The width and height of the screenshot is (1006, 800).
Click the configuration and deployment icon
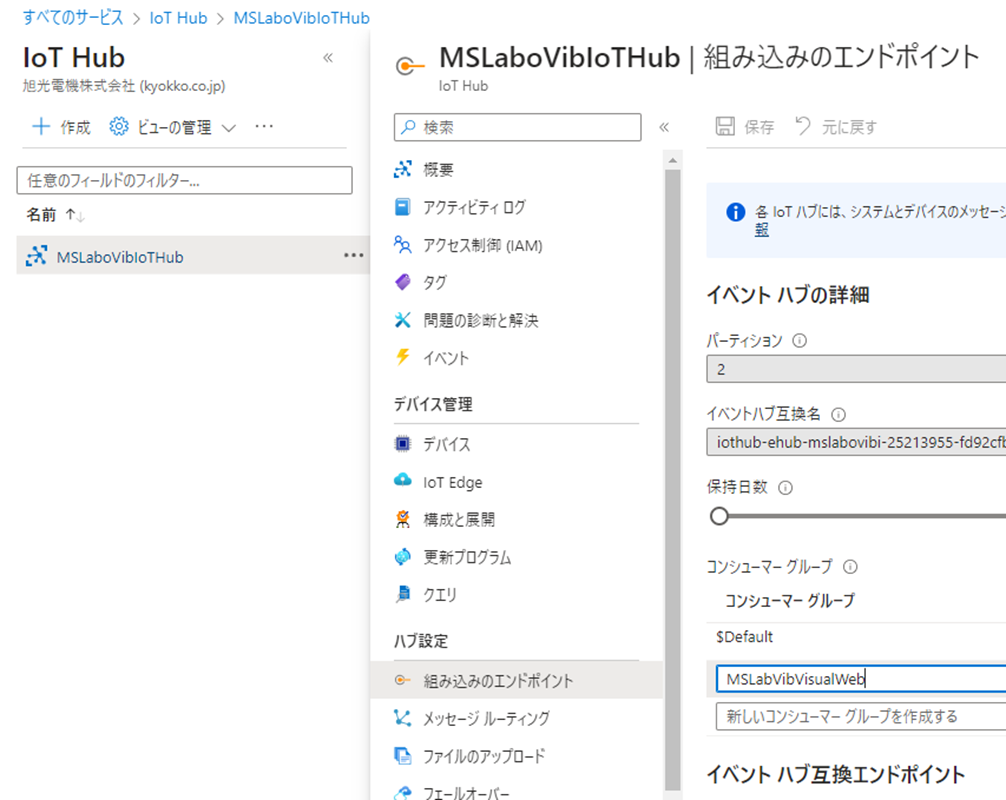click(402, 518)
